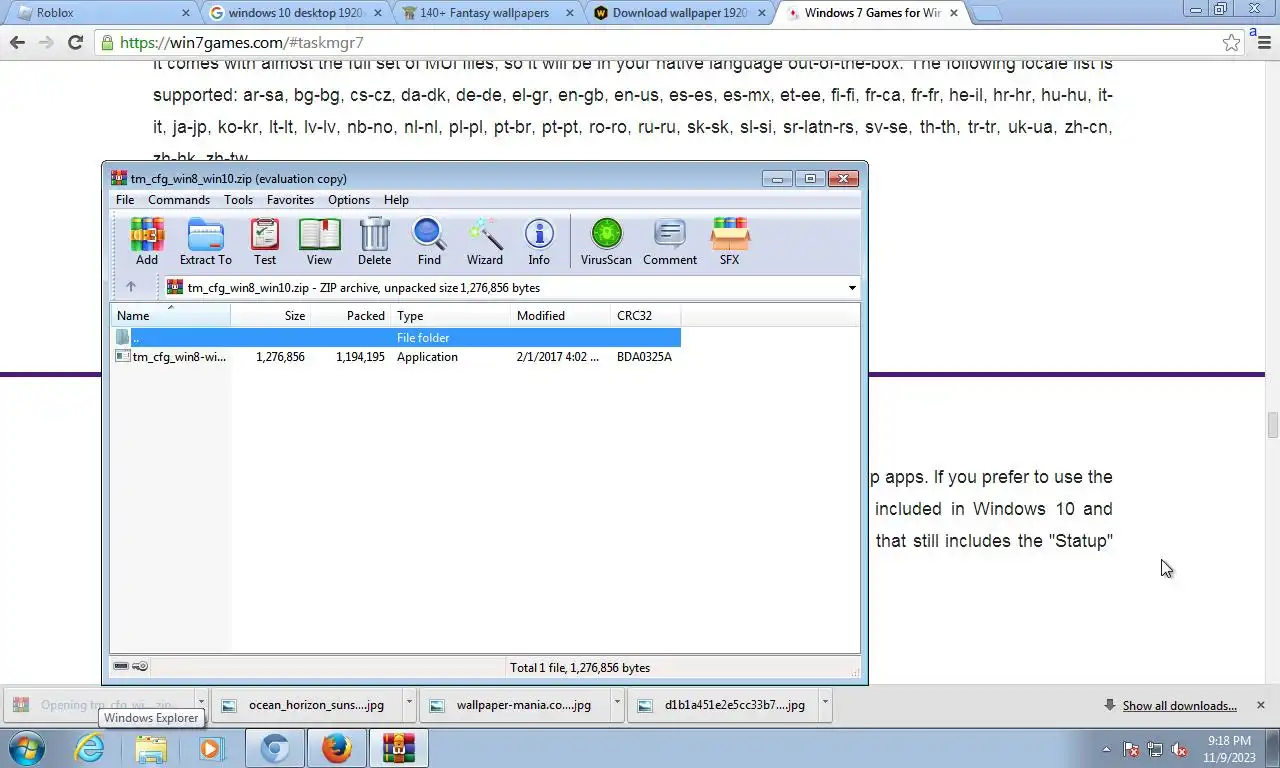Open the Tools menu
This screenshot has height=768, width=1280.
(238, 200)
